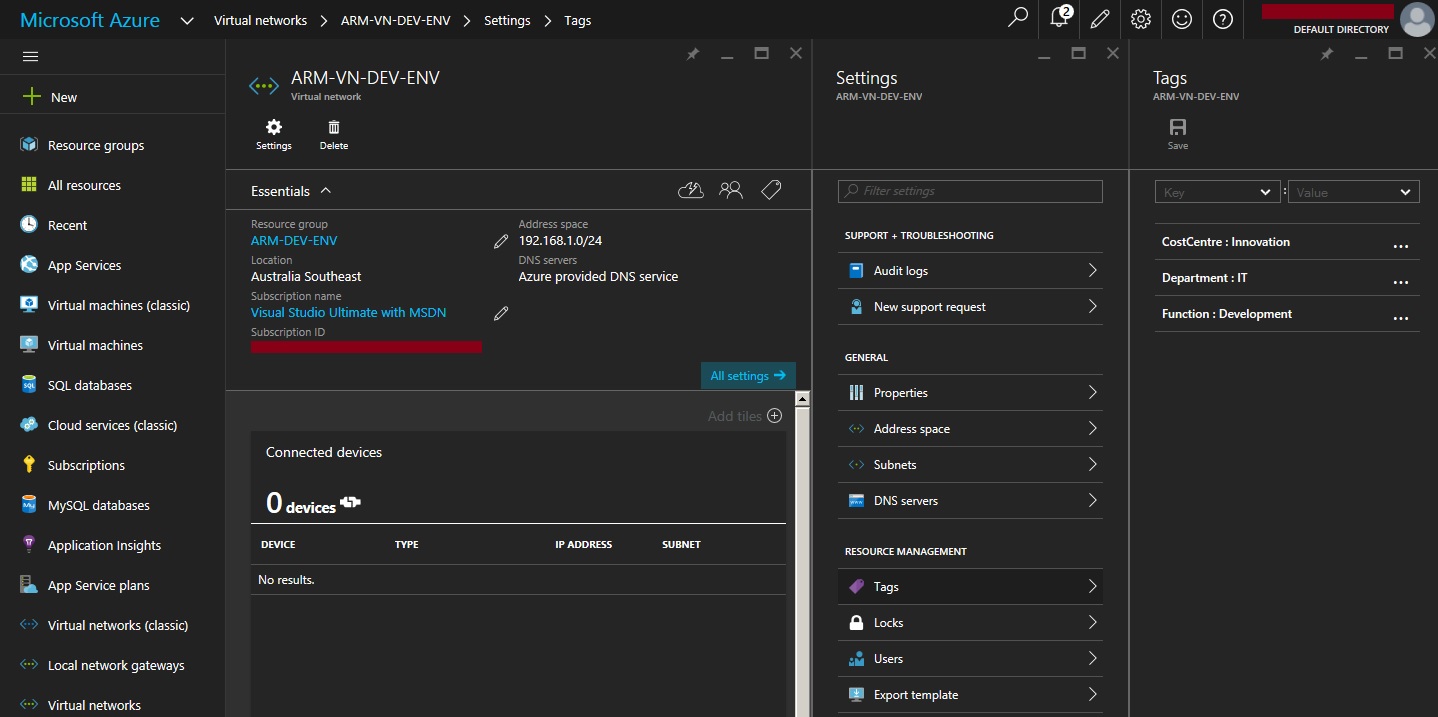Open the Value dropdown in Tags

(1353, 192)
